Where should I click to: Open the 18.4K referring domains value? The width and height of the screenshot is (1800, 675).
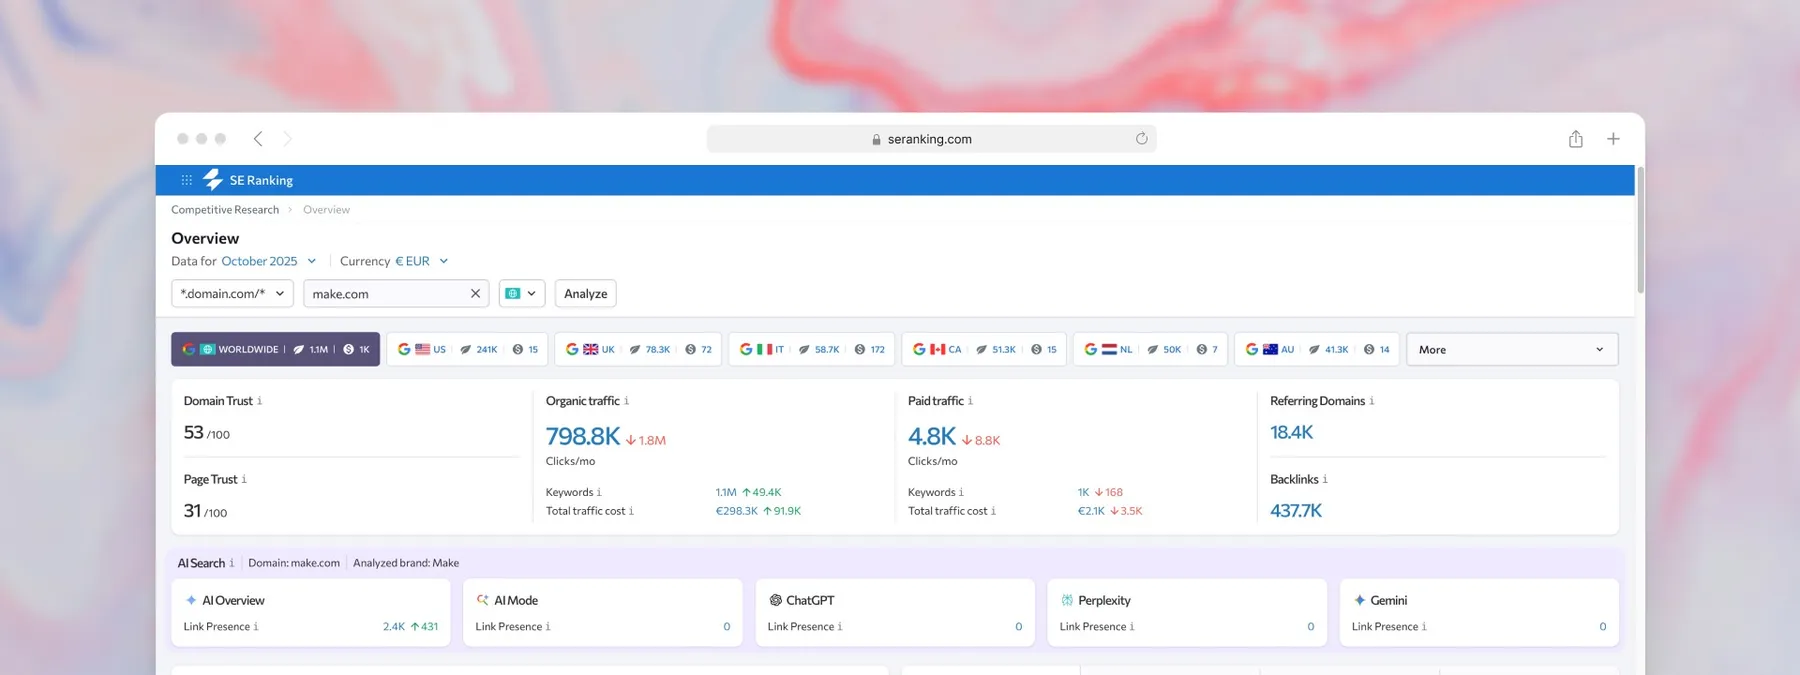coord(1291,432)
